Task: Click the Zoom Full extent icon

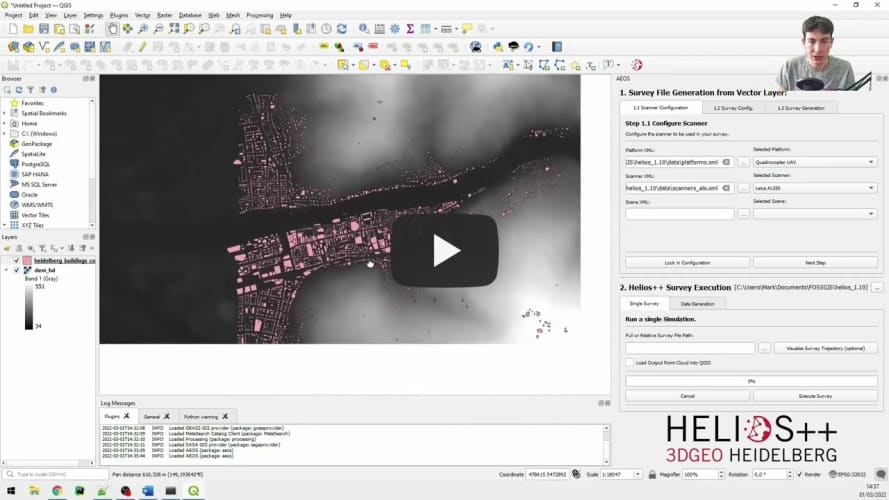Action: click(173, 29)
